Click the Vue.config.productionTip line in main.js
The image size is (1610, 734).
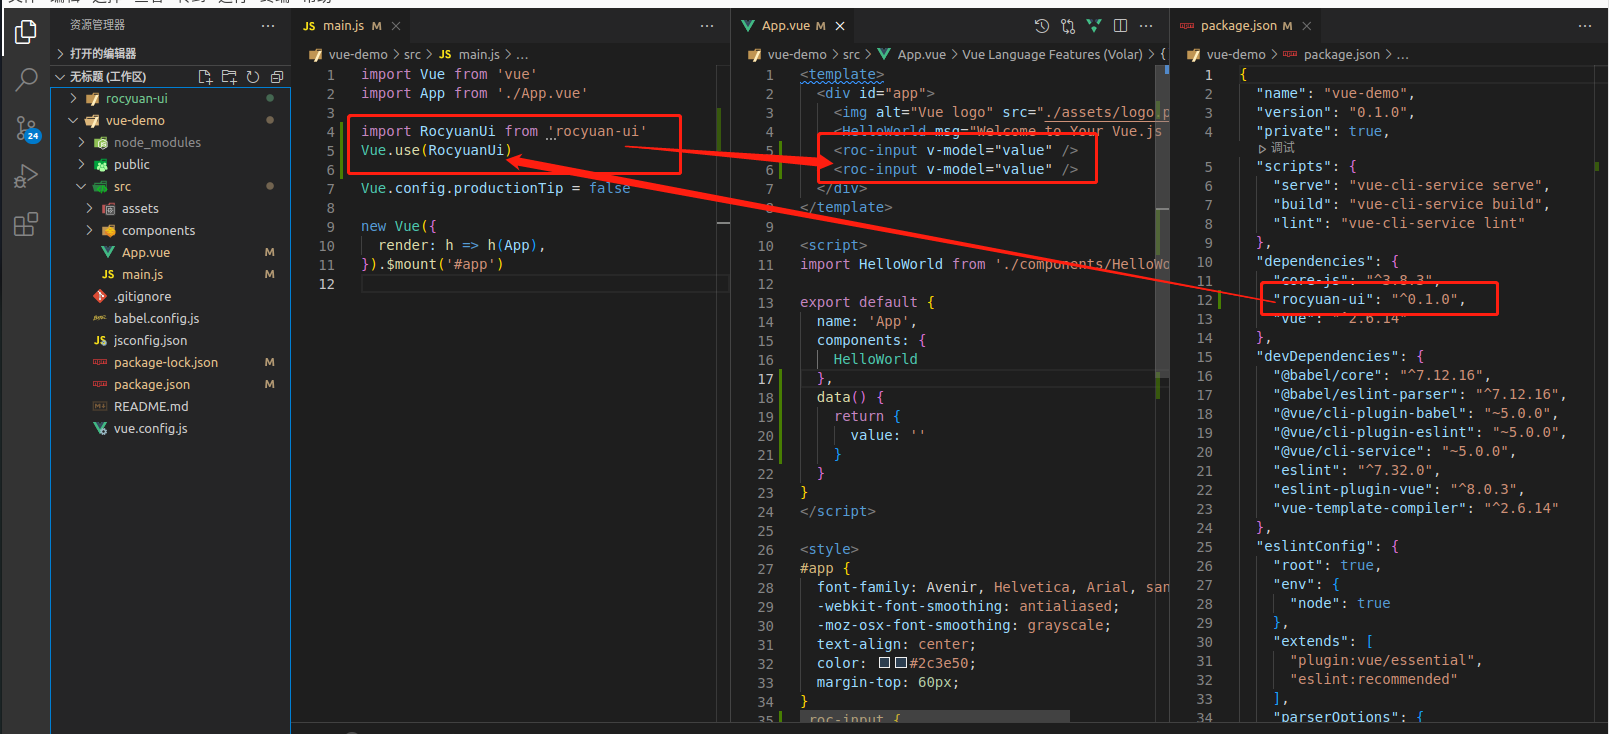pos(496,188)
